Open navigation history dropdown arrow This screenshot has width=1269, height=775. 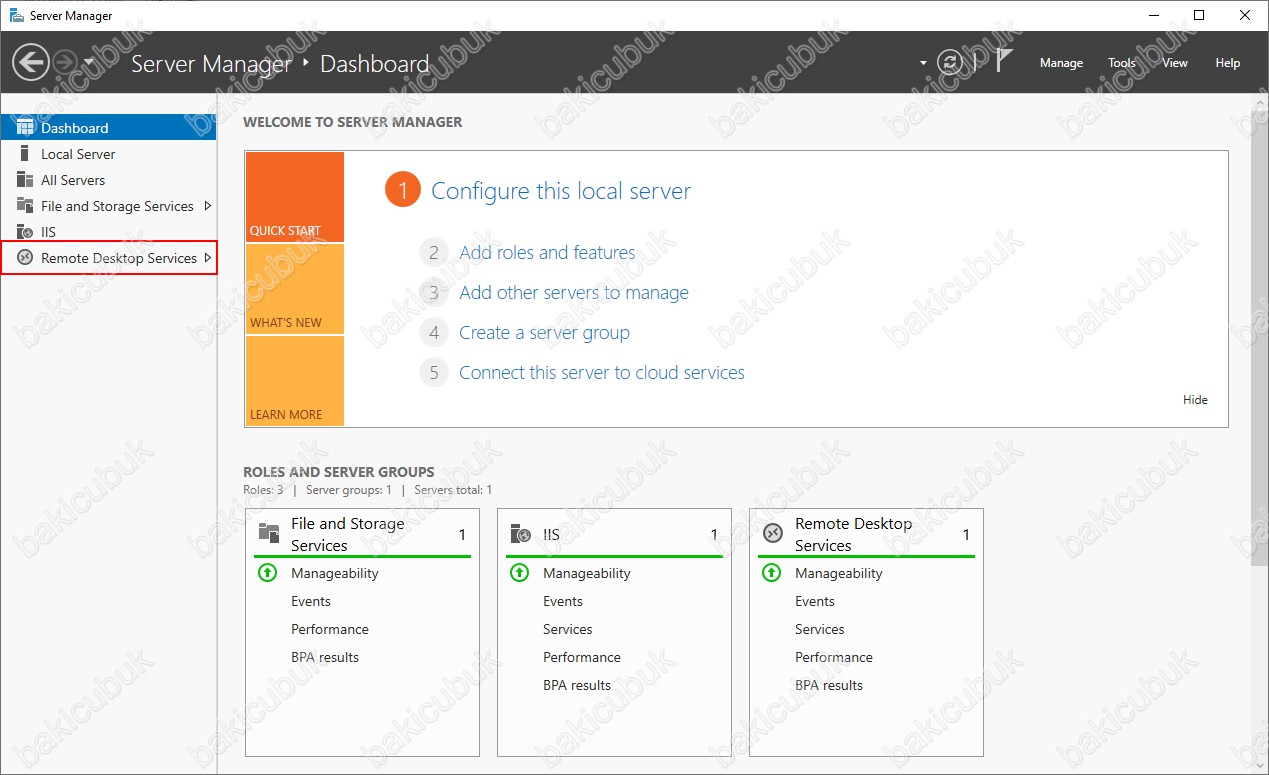(x=89, y=63)
